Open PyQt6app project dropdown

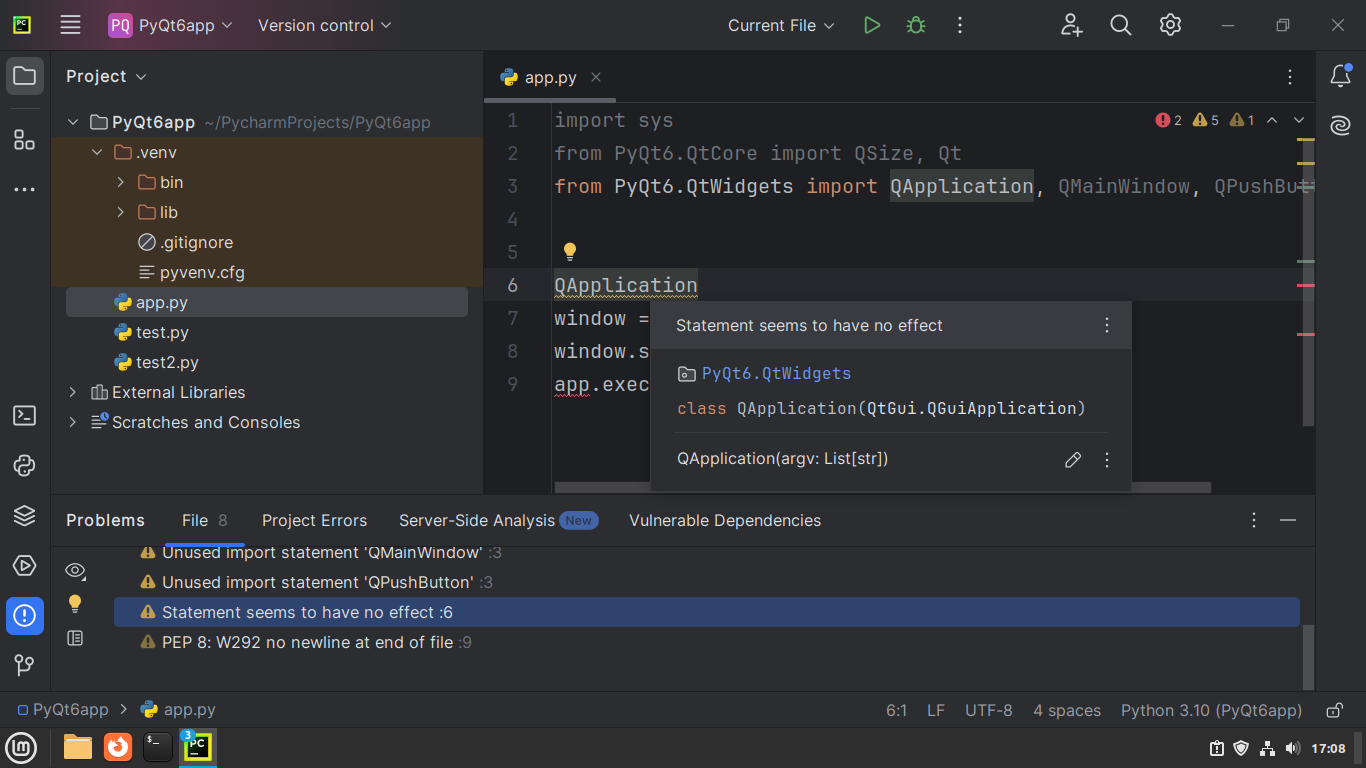170,25
